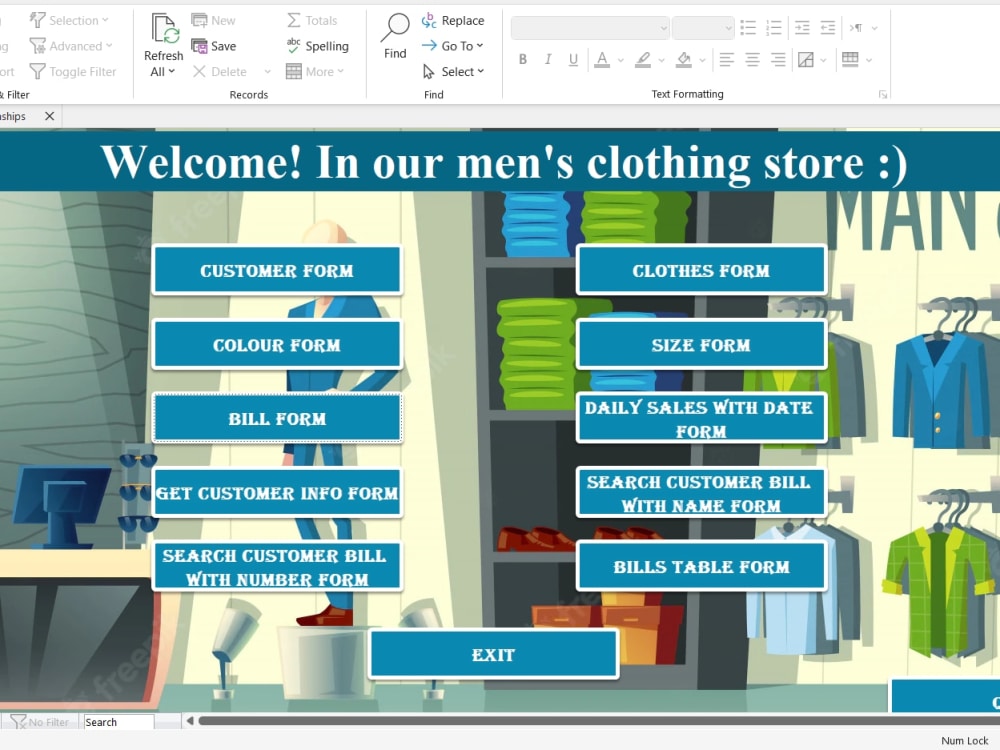
Task: Toggle Italic formatting
Action: point(548,59)
